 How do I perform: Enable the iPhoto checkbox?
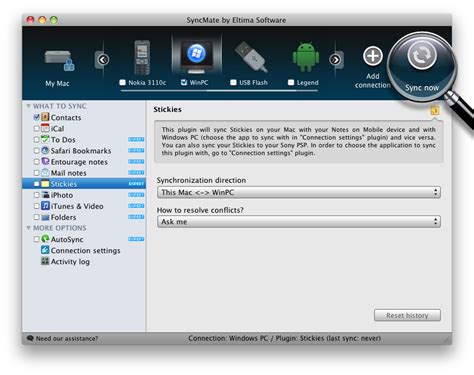pos(37,195)
